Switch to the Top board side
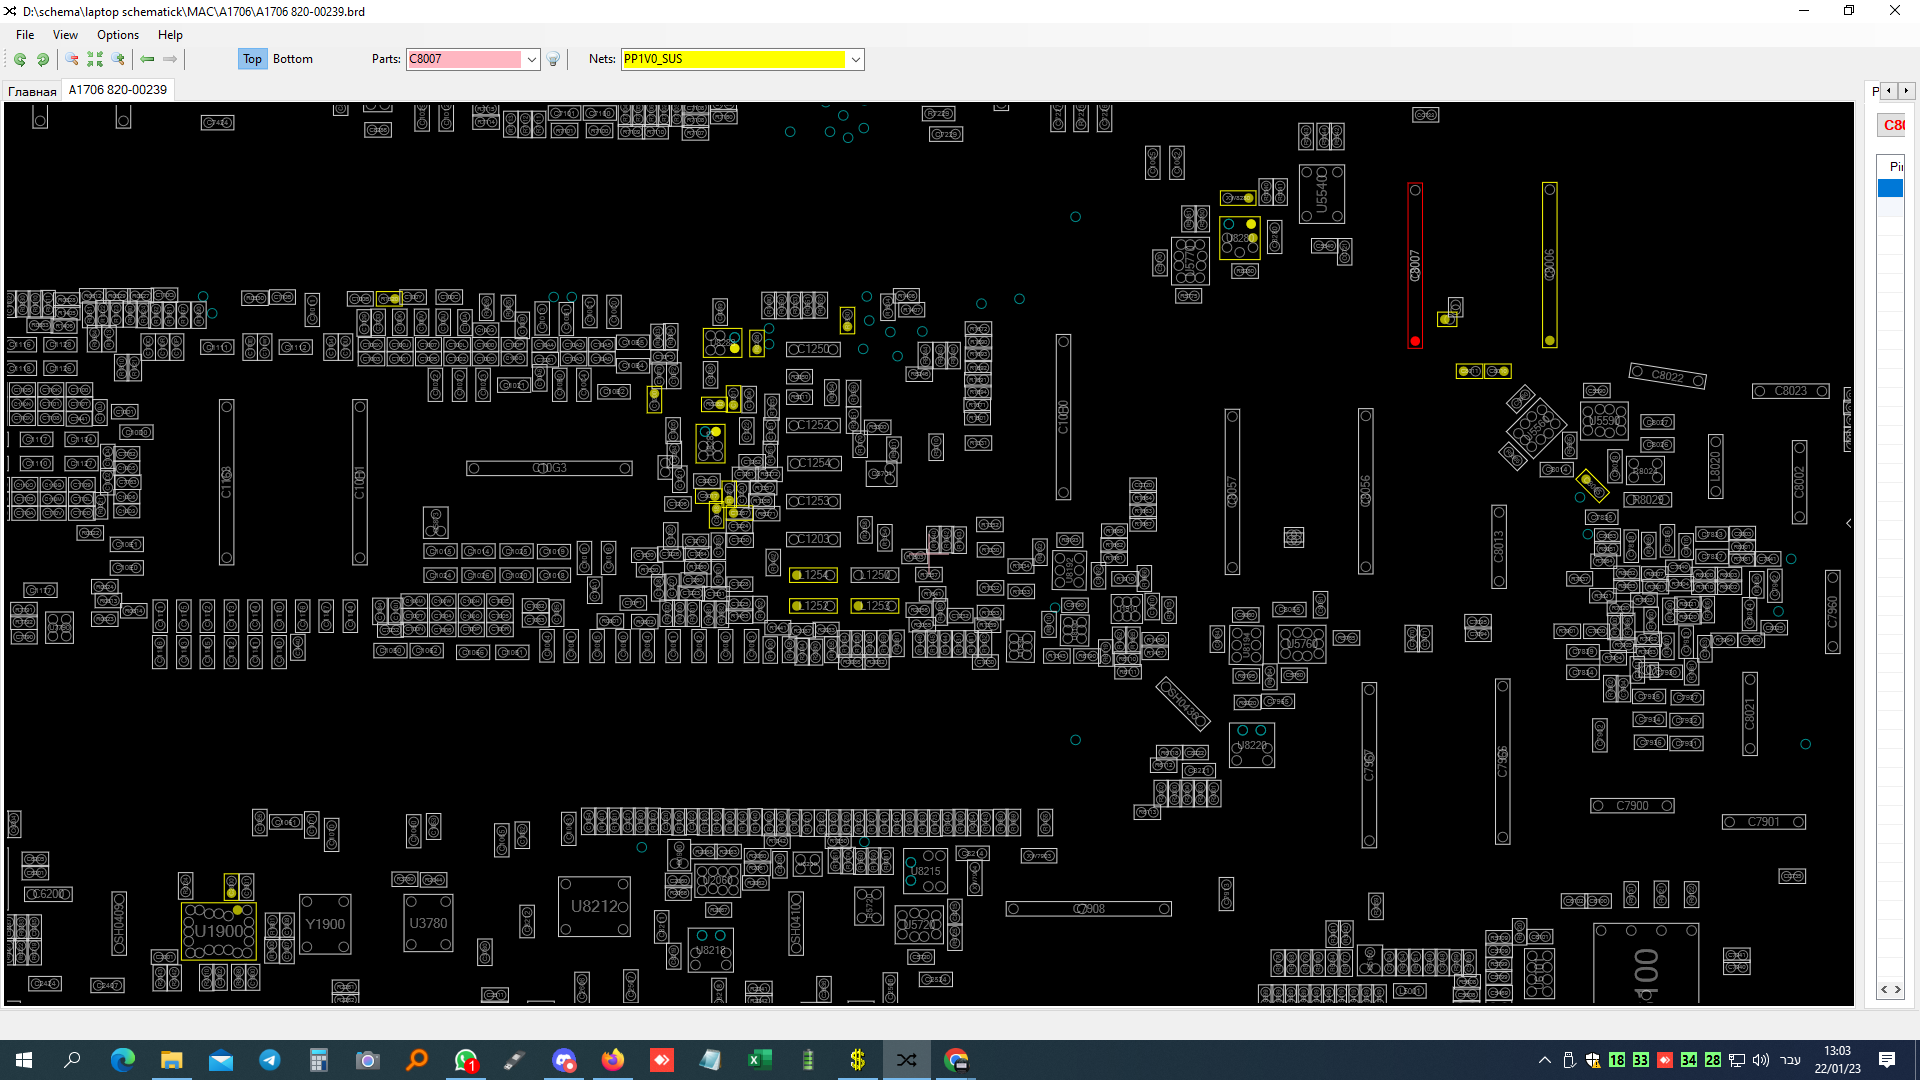Image resolution: width=1920 pixels, height=1080 pixels. (x=252, y=59)
